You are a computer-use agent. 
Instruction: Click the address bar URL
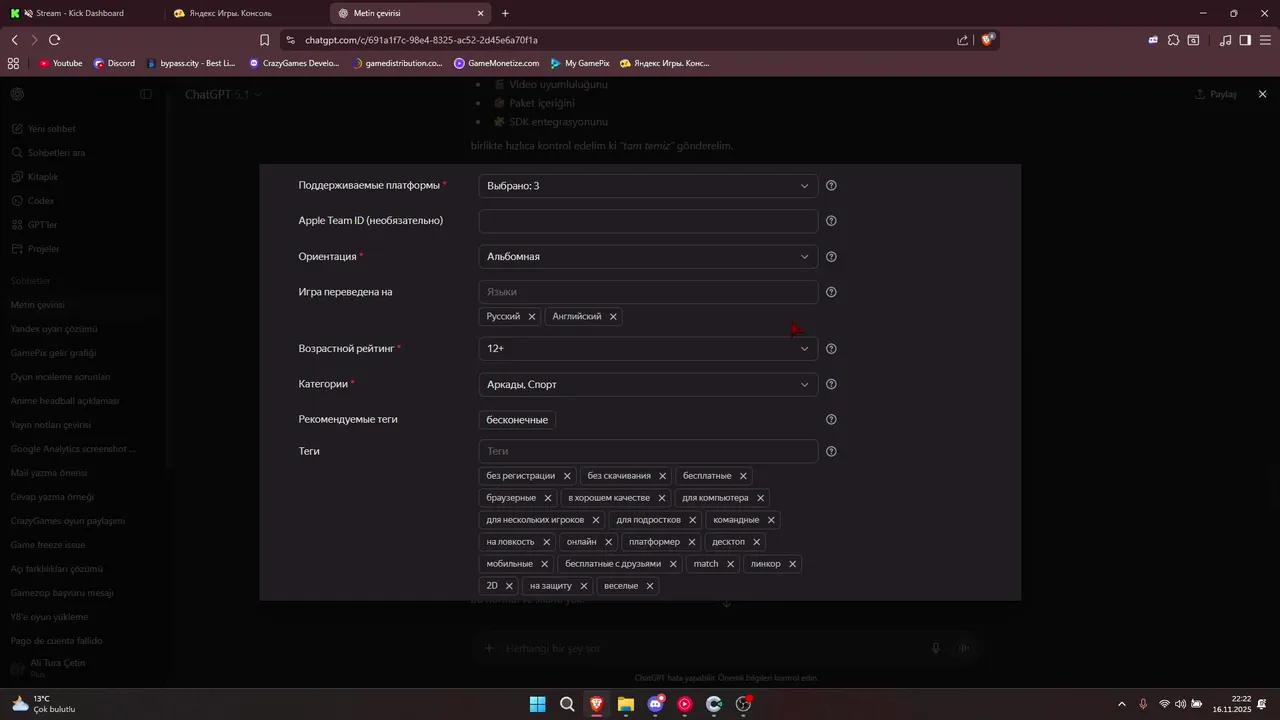coord(421,40)
